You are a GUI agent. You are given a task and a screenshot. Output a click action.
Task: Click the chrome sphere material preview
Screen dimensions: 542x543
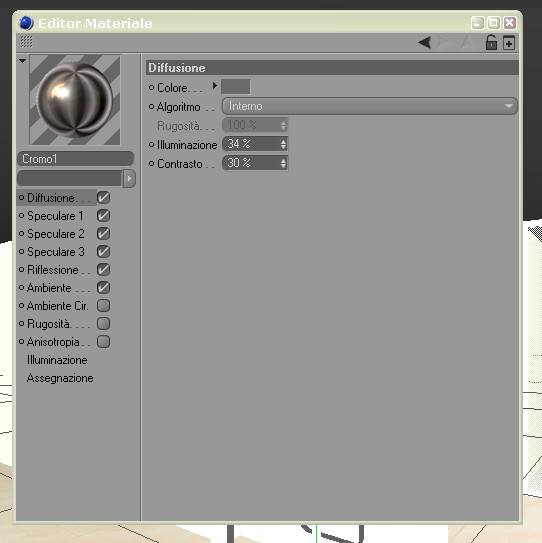pos(75,100)
